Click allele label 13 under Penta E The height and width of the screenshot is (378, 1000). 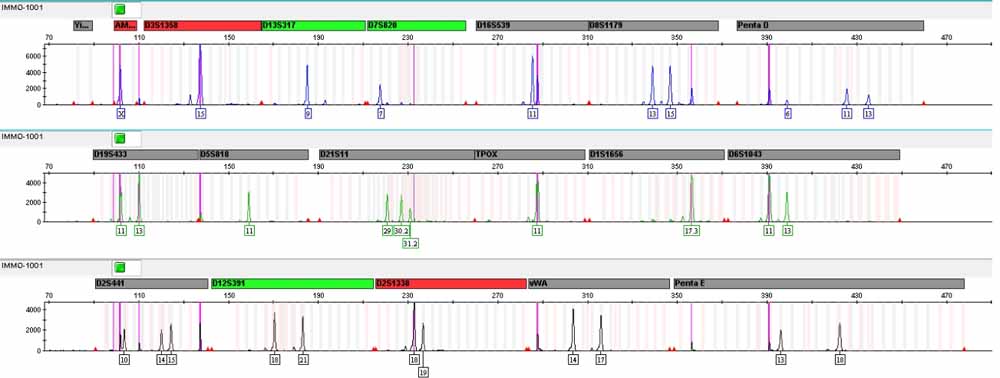pos(781,360)
